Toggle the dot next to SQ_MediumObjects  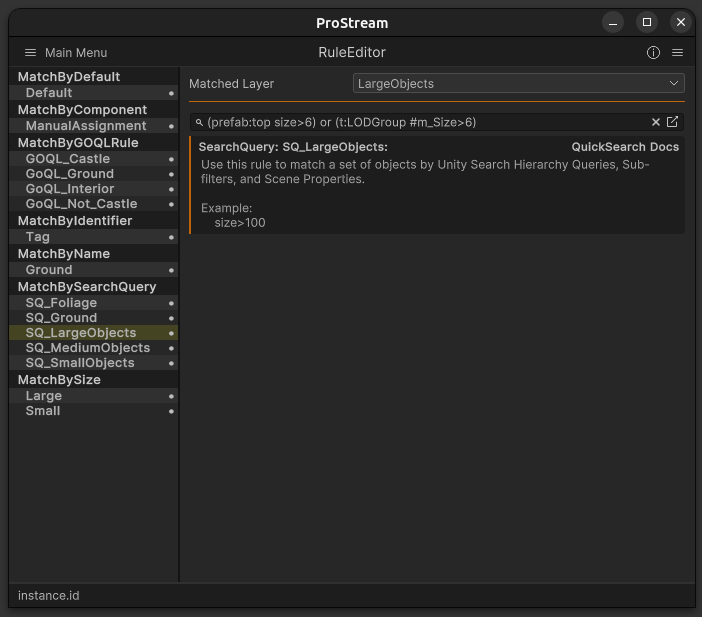coord(171,348)
